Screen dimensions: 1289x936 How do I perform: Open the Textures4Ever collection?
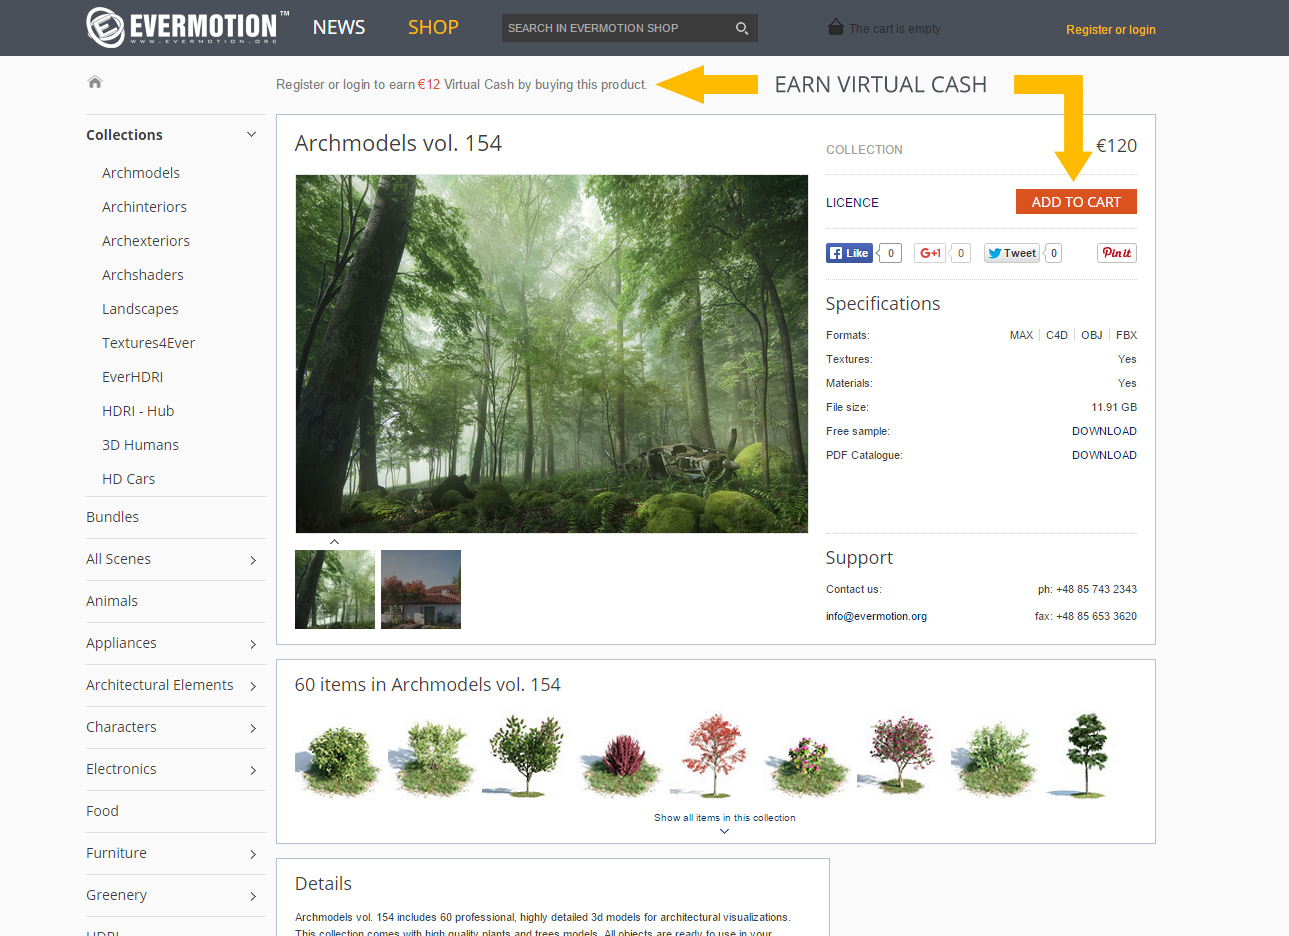coord(148,343)
